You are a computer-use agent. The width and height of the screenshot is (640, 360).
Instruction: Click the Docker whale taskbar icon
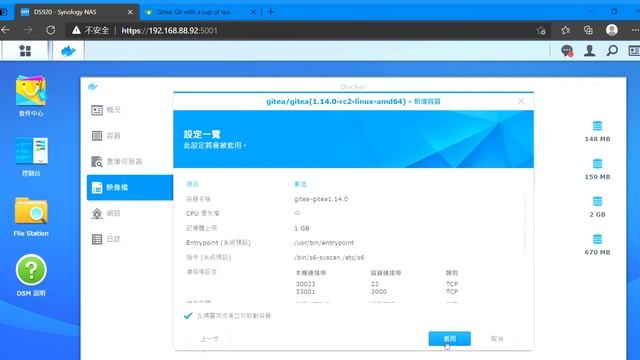click(68, 51)
